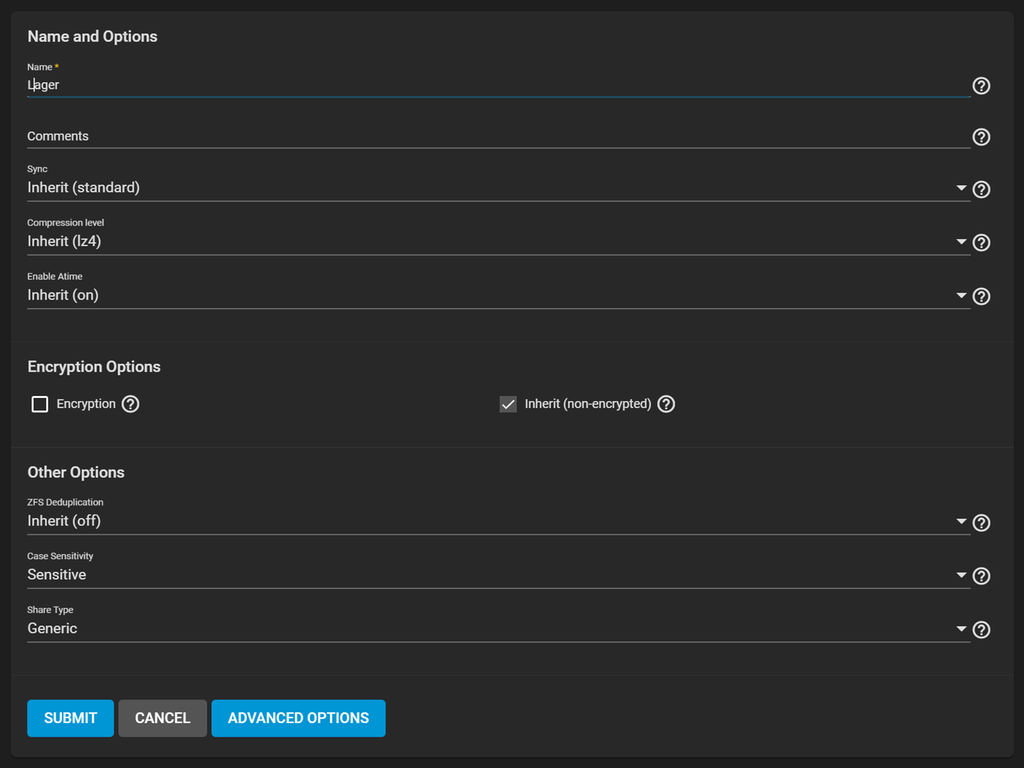
Task: Click the Advanced Options button
Action: click(298, 718)
